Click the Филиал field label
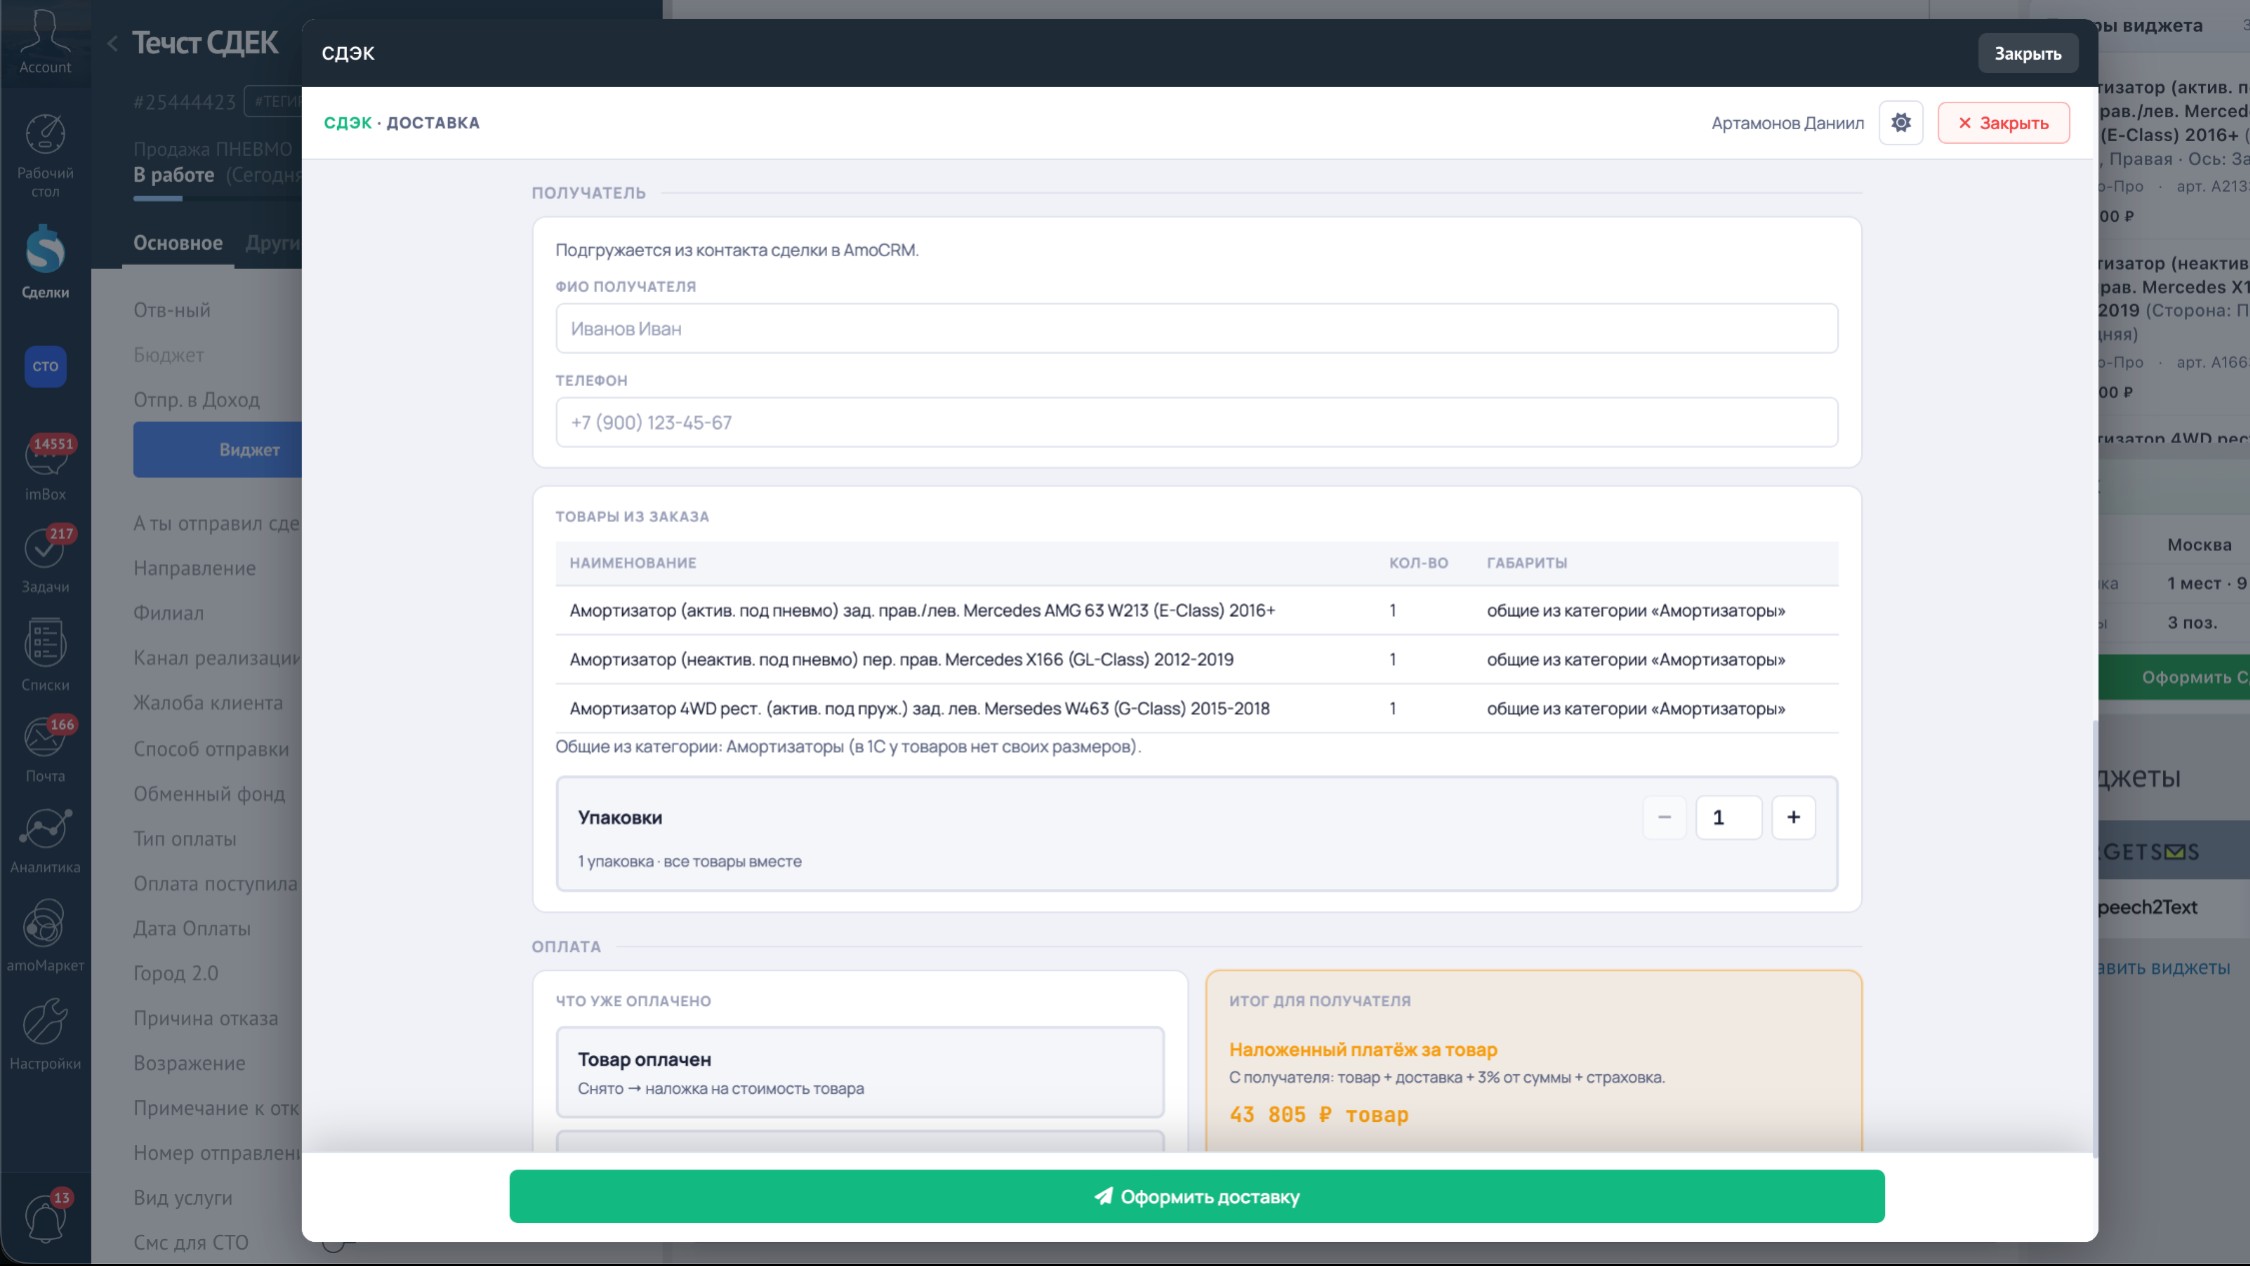This screenshot has width=2250, height=1266. [169, 613]
